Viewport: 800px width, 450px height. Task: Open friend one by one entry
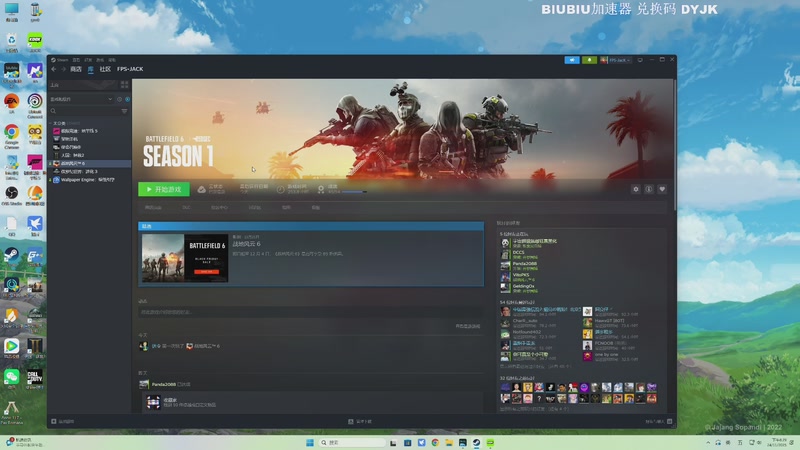pyautogui.click(x=609, y=357)
